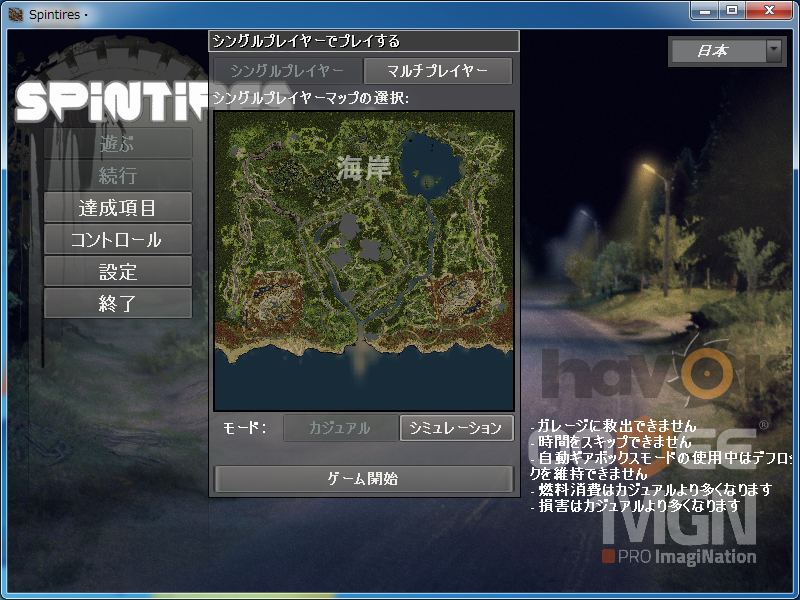Select カジュアル casual mode
Viewport: 800px width, 600px height.
pyautogui.click(x=340, y=428)
